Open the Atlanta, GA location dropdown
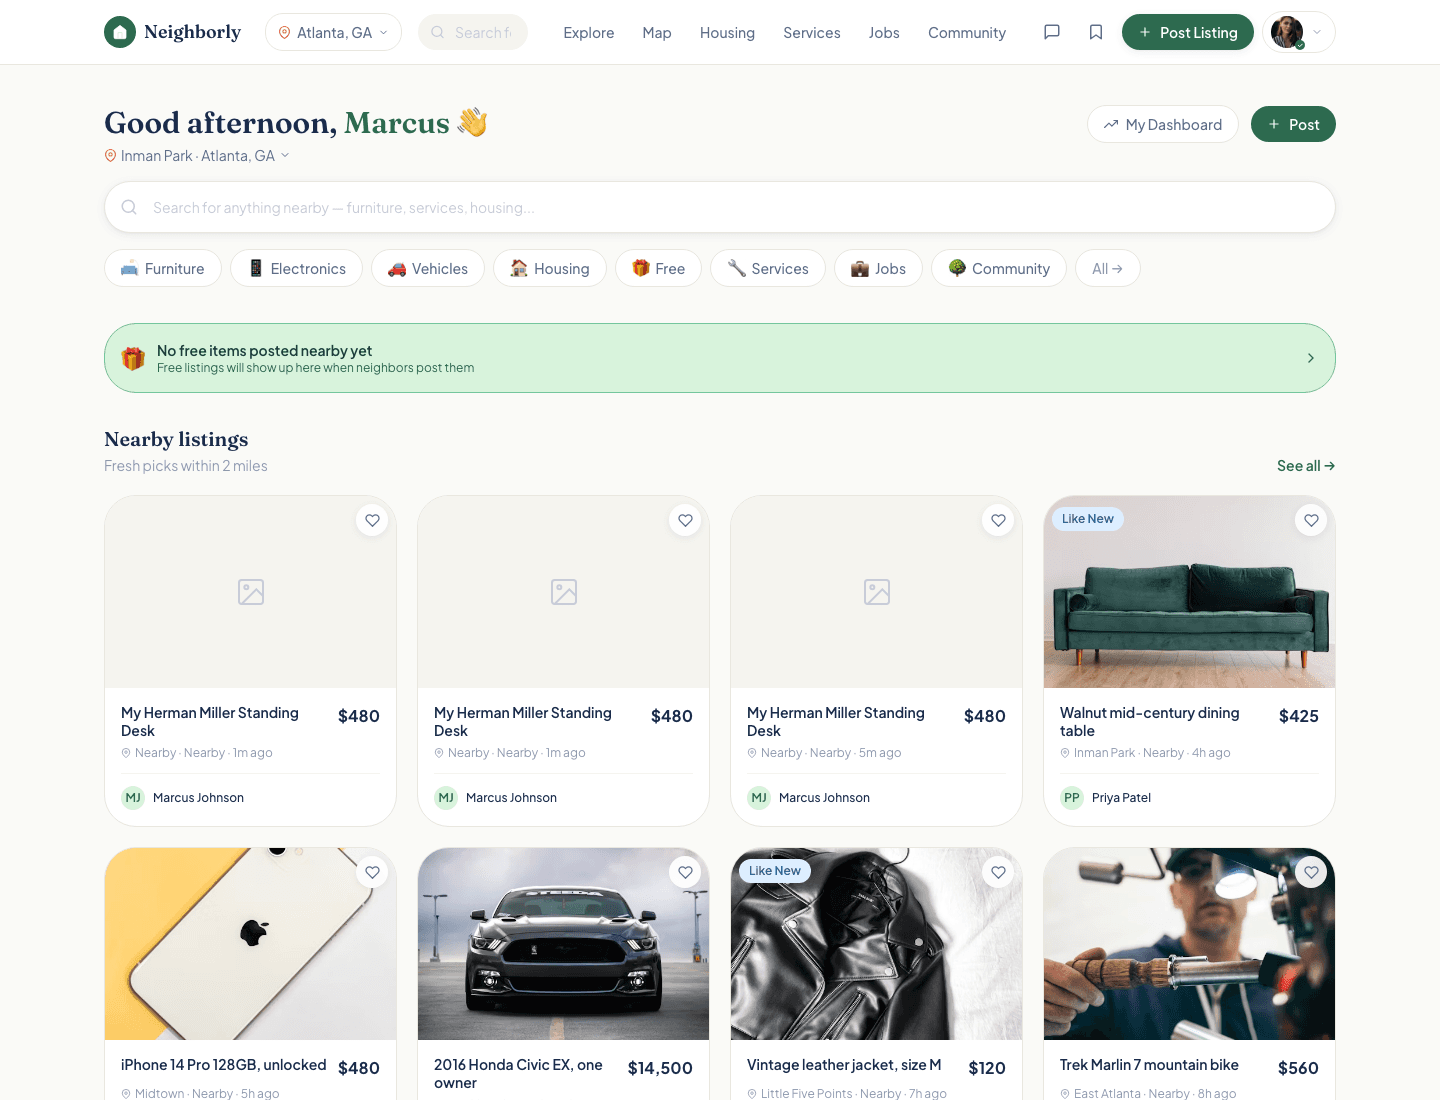The width and height of the screenshot is (1440, 1100). [x=333, y=32]
